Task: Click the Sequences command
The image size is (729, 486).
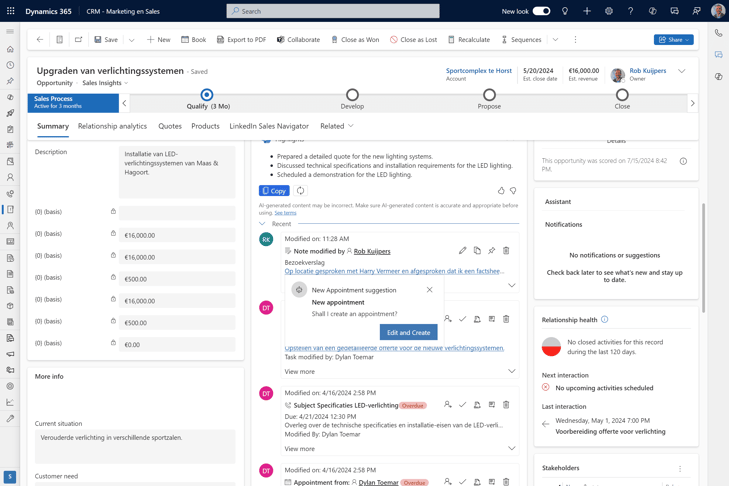Action: 521,40
